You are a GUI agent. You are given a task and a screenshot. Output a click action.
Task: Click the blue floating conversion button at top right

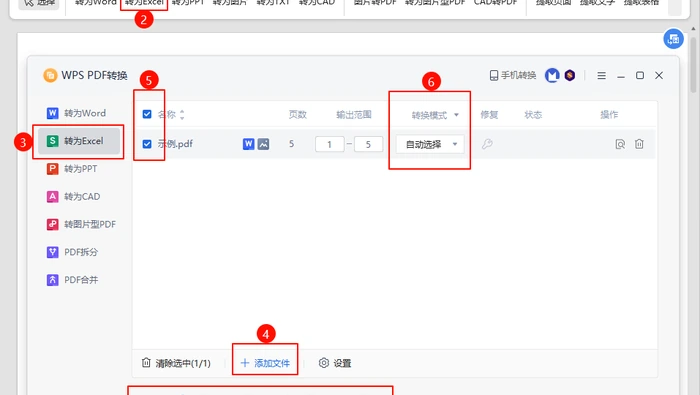coord(673,39)
